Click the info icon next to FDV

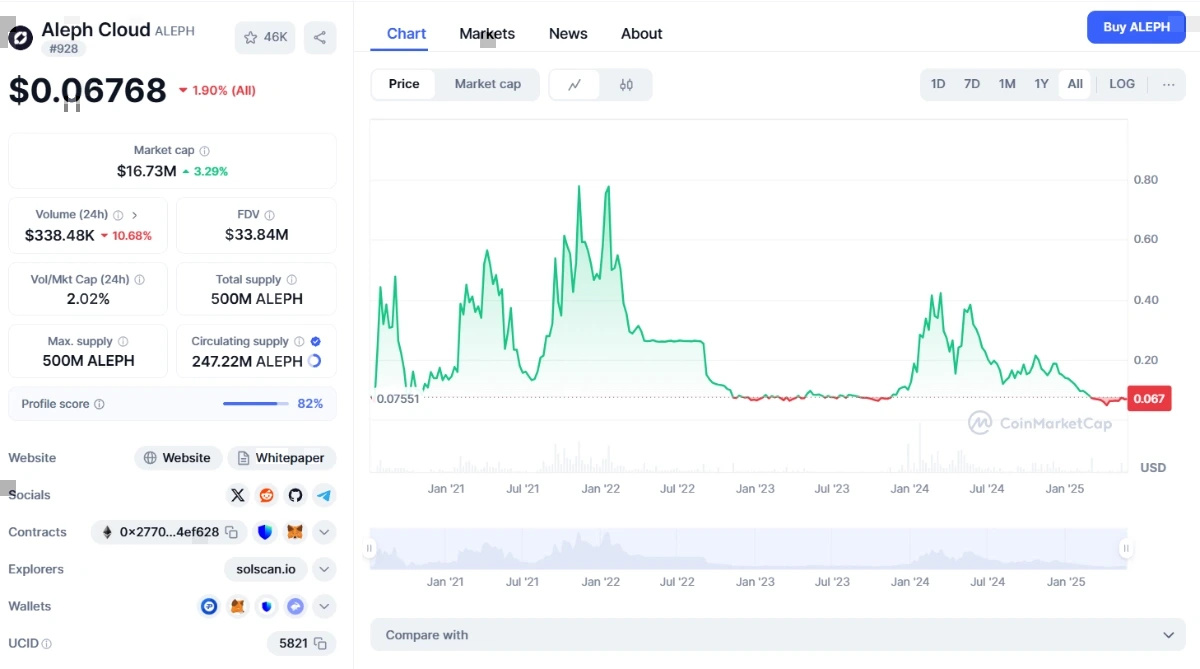(269, 215)
